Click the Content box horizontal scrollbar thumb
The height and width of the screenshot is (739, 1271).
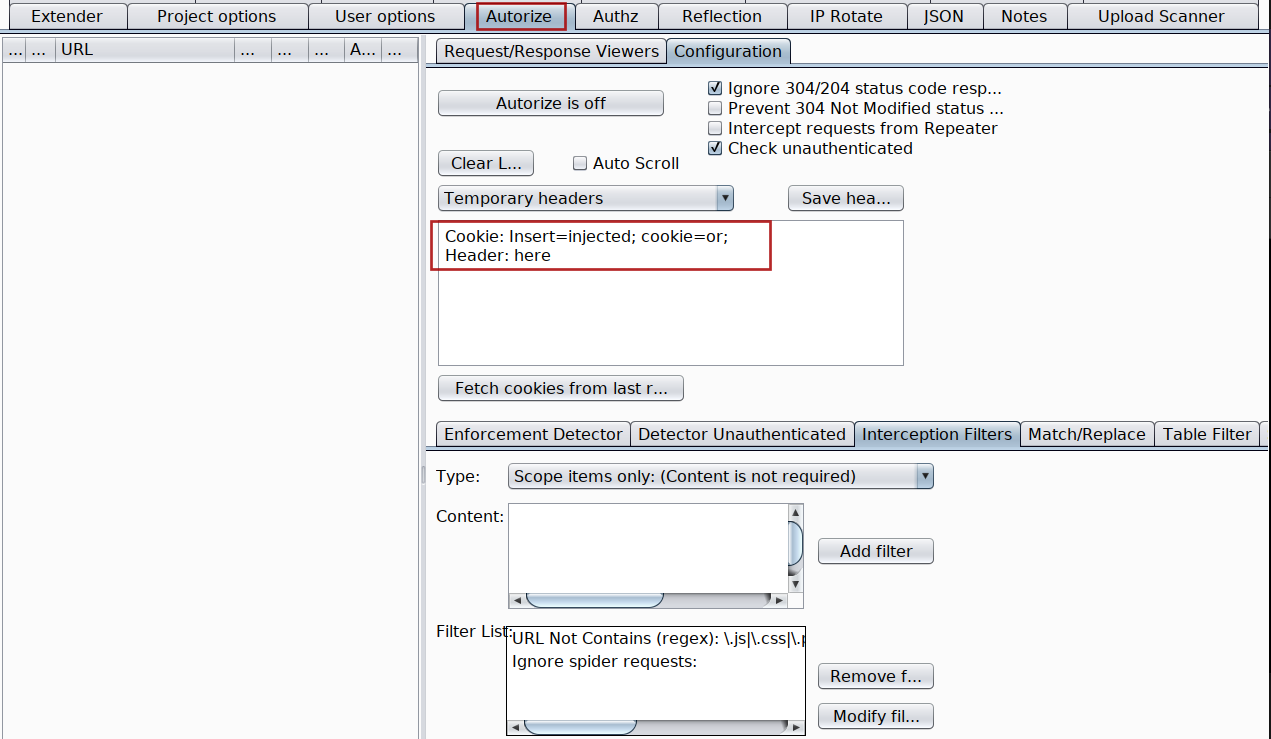[595, 600]
